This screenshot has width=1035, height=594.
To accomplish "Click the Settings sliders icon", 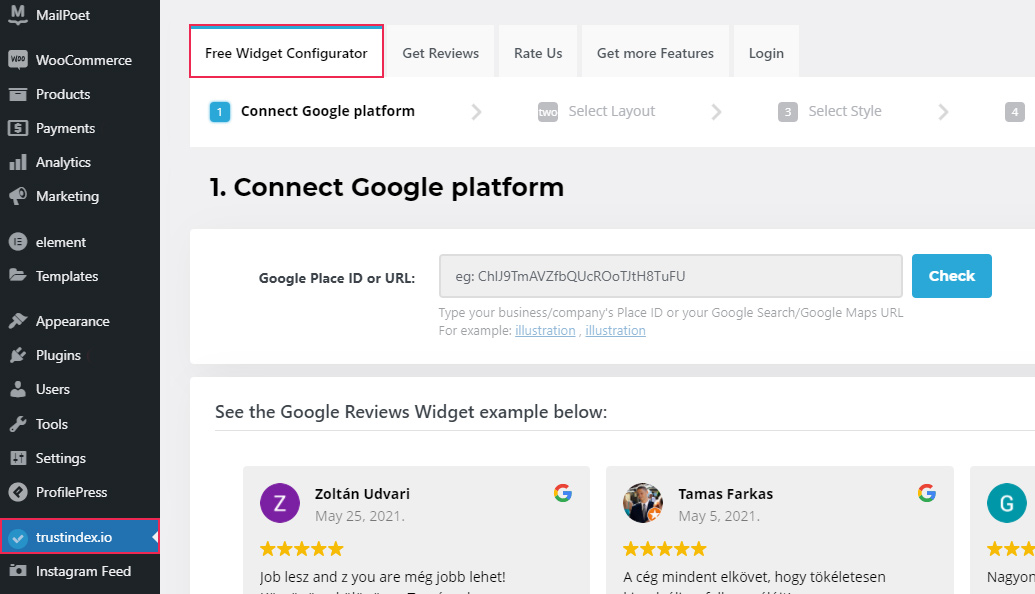I will [x=18, y=458].
